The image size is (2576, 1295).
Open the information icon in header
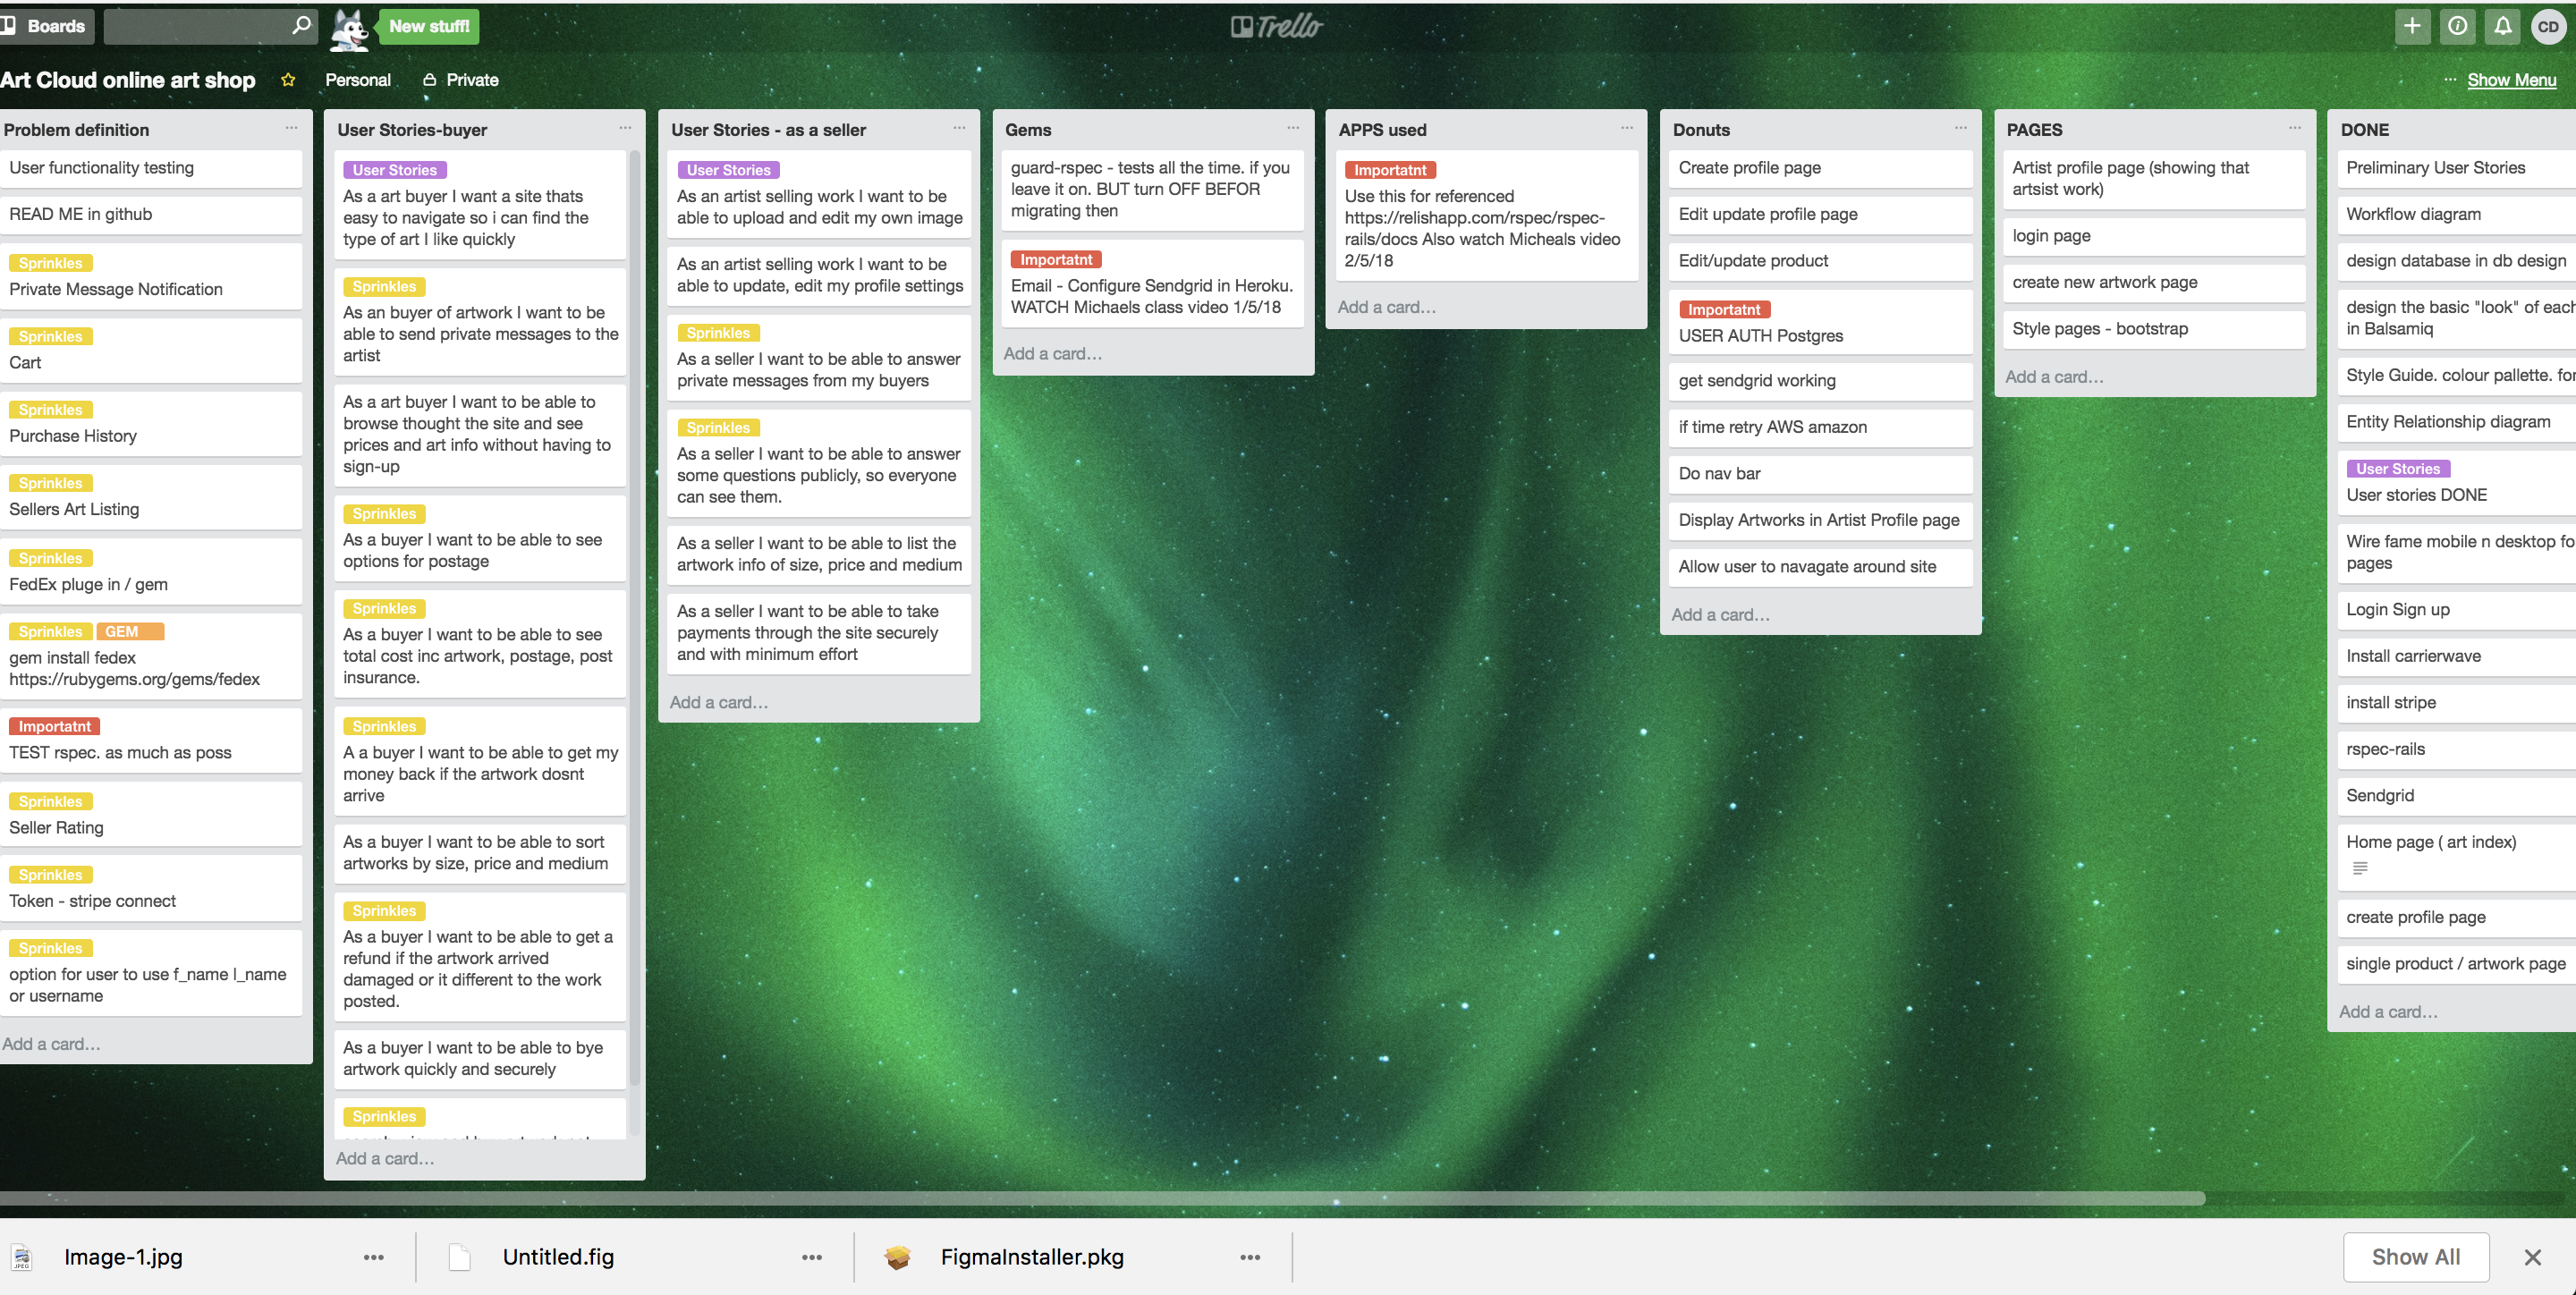point(2457,27)
